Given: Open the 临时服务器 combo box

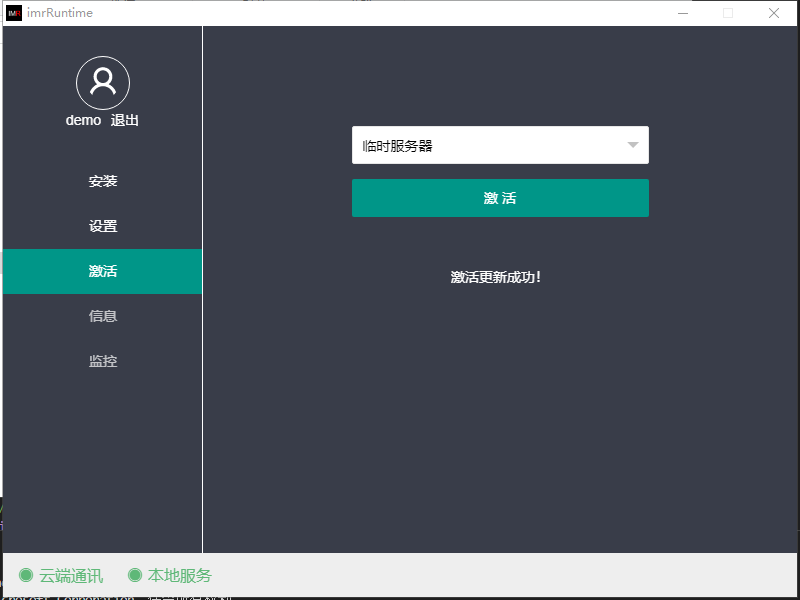Looking at the screenshot, I should 490,145.
